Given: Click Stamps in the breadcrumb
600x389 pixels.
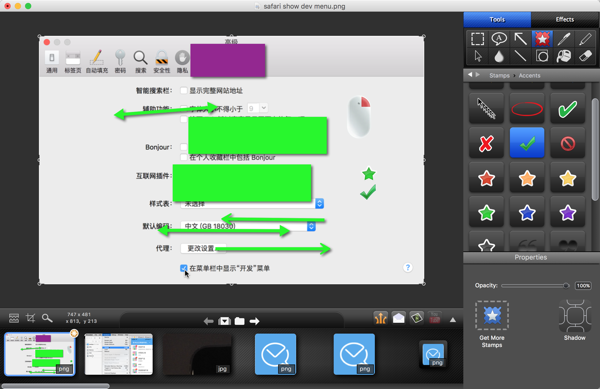Looking at the screenshot, I should click(x=499, y=75).
